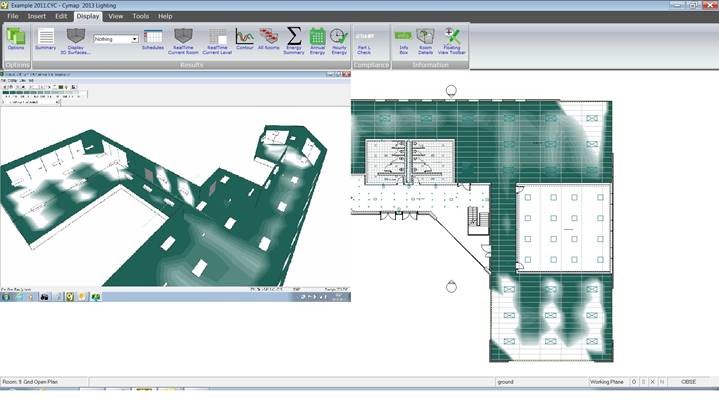Click the darkest green legend swatch
The width and height of the screenshot is (719, 405).
point(6,93)
